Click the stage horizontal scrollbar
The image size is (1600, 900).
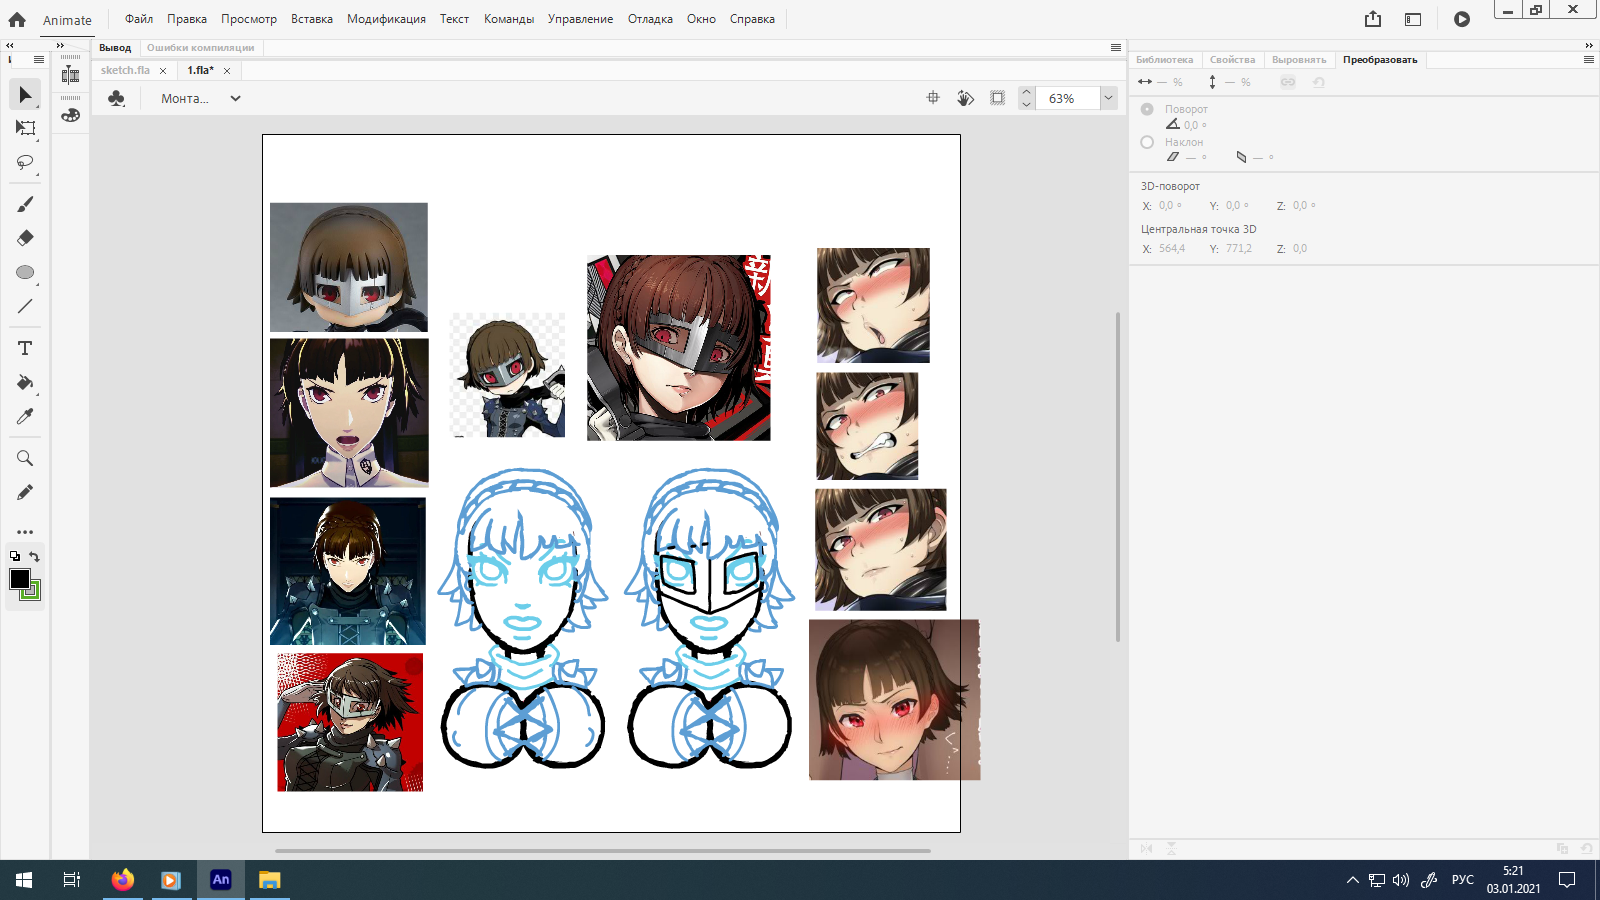pyautogui.click(x=603, y=851)
